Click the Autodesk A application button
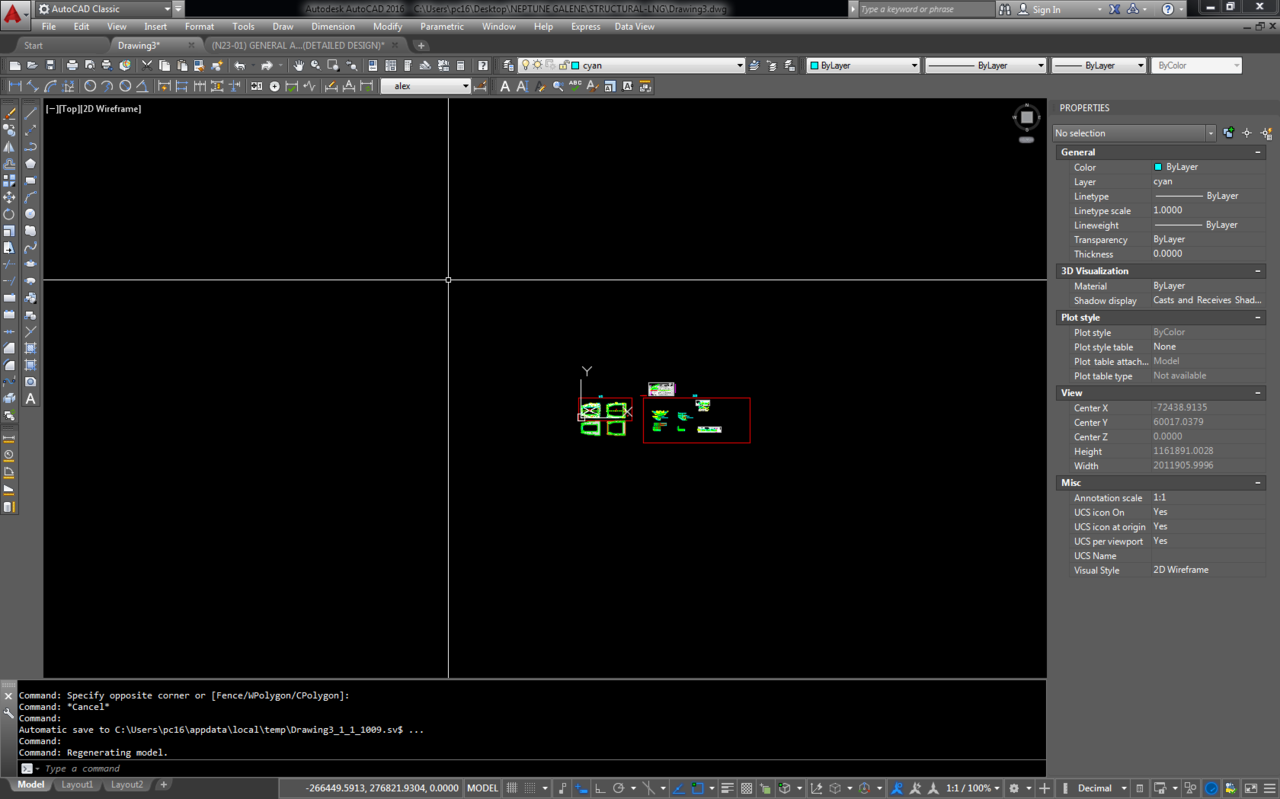Screen dimensions: 1280x799 (14, 13)
